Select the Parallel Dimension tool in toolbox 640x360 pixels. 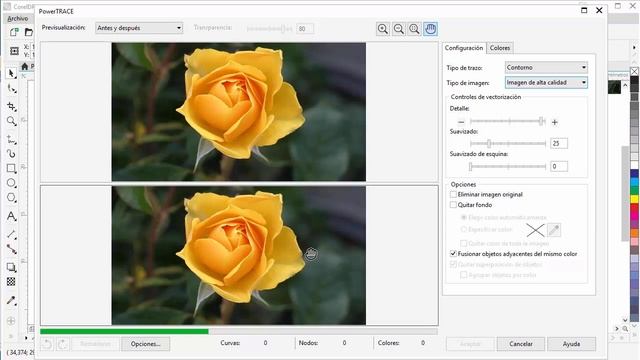(x=11, y=234)
